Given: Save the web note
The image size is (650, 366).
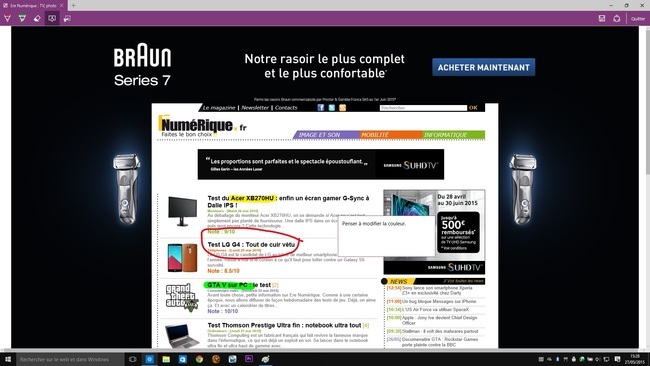Looking at the screenshot, I should (x=602, y=18).
